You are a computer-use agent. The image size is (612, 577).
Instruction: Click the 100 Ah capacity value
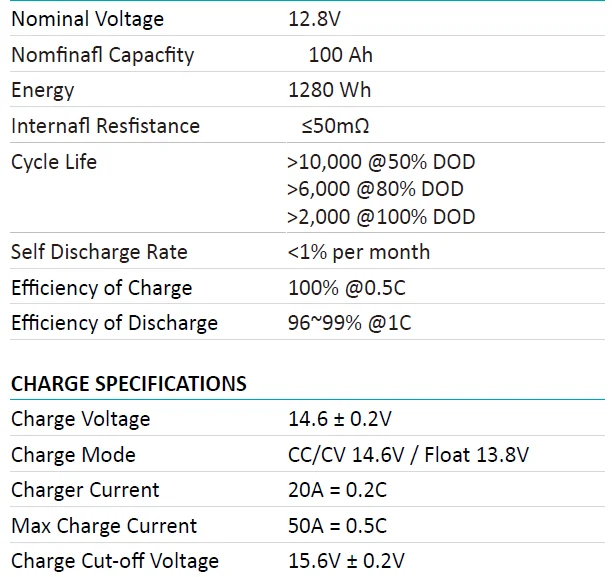pos(339,55)
